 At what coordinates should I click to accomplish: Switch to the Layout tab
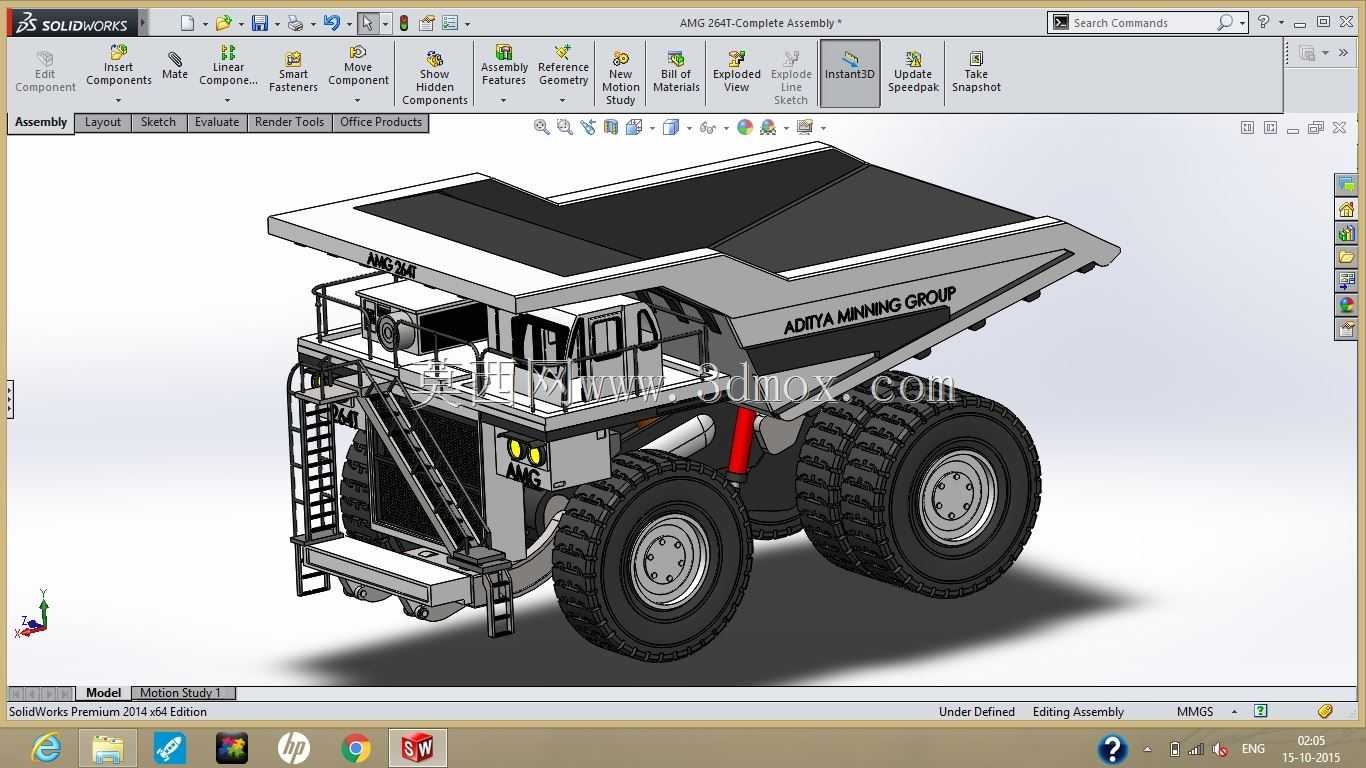coord(103,123)
